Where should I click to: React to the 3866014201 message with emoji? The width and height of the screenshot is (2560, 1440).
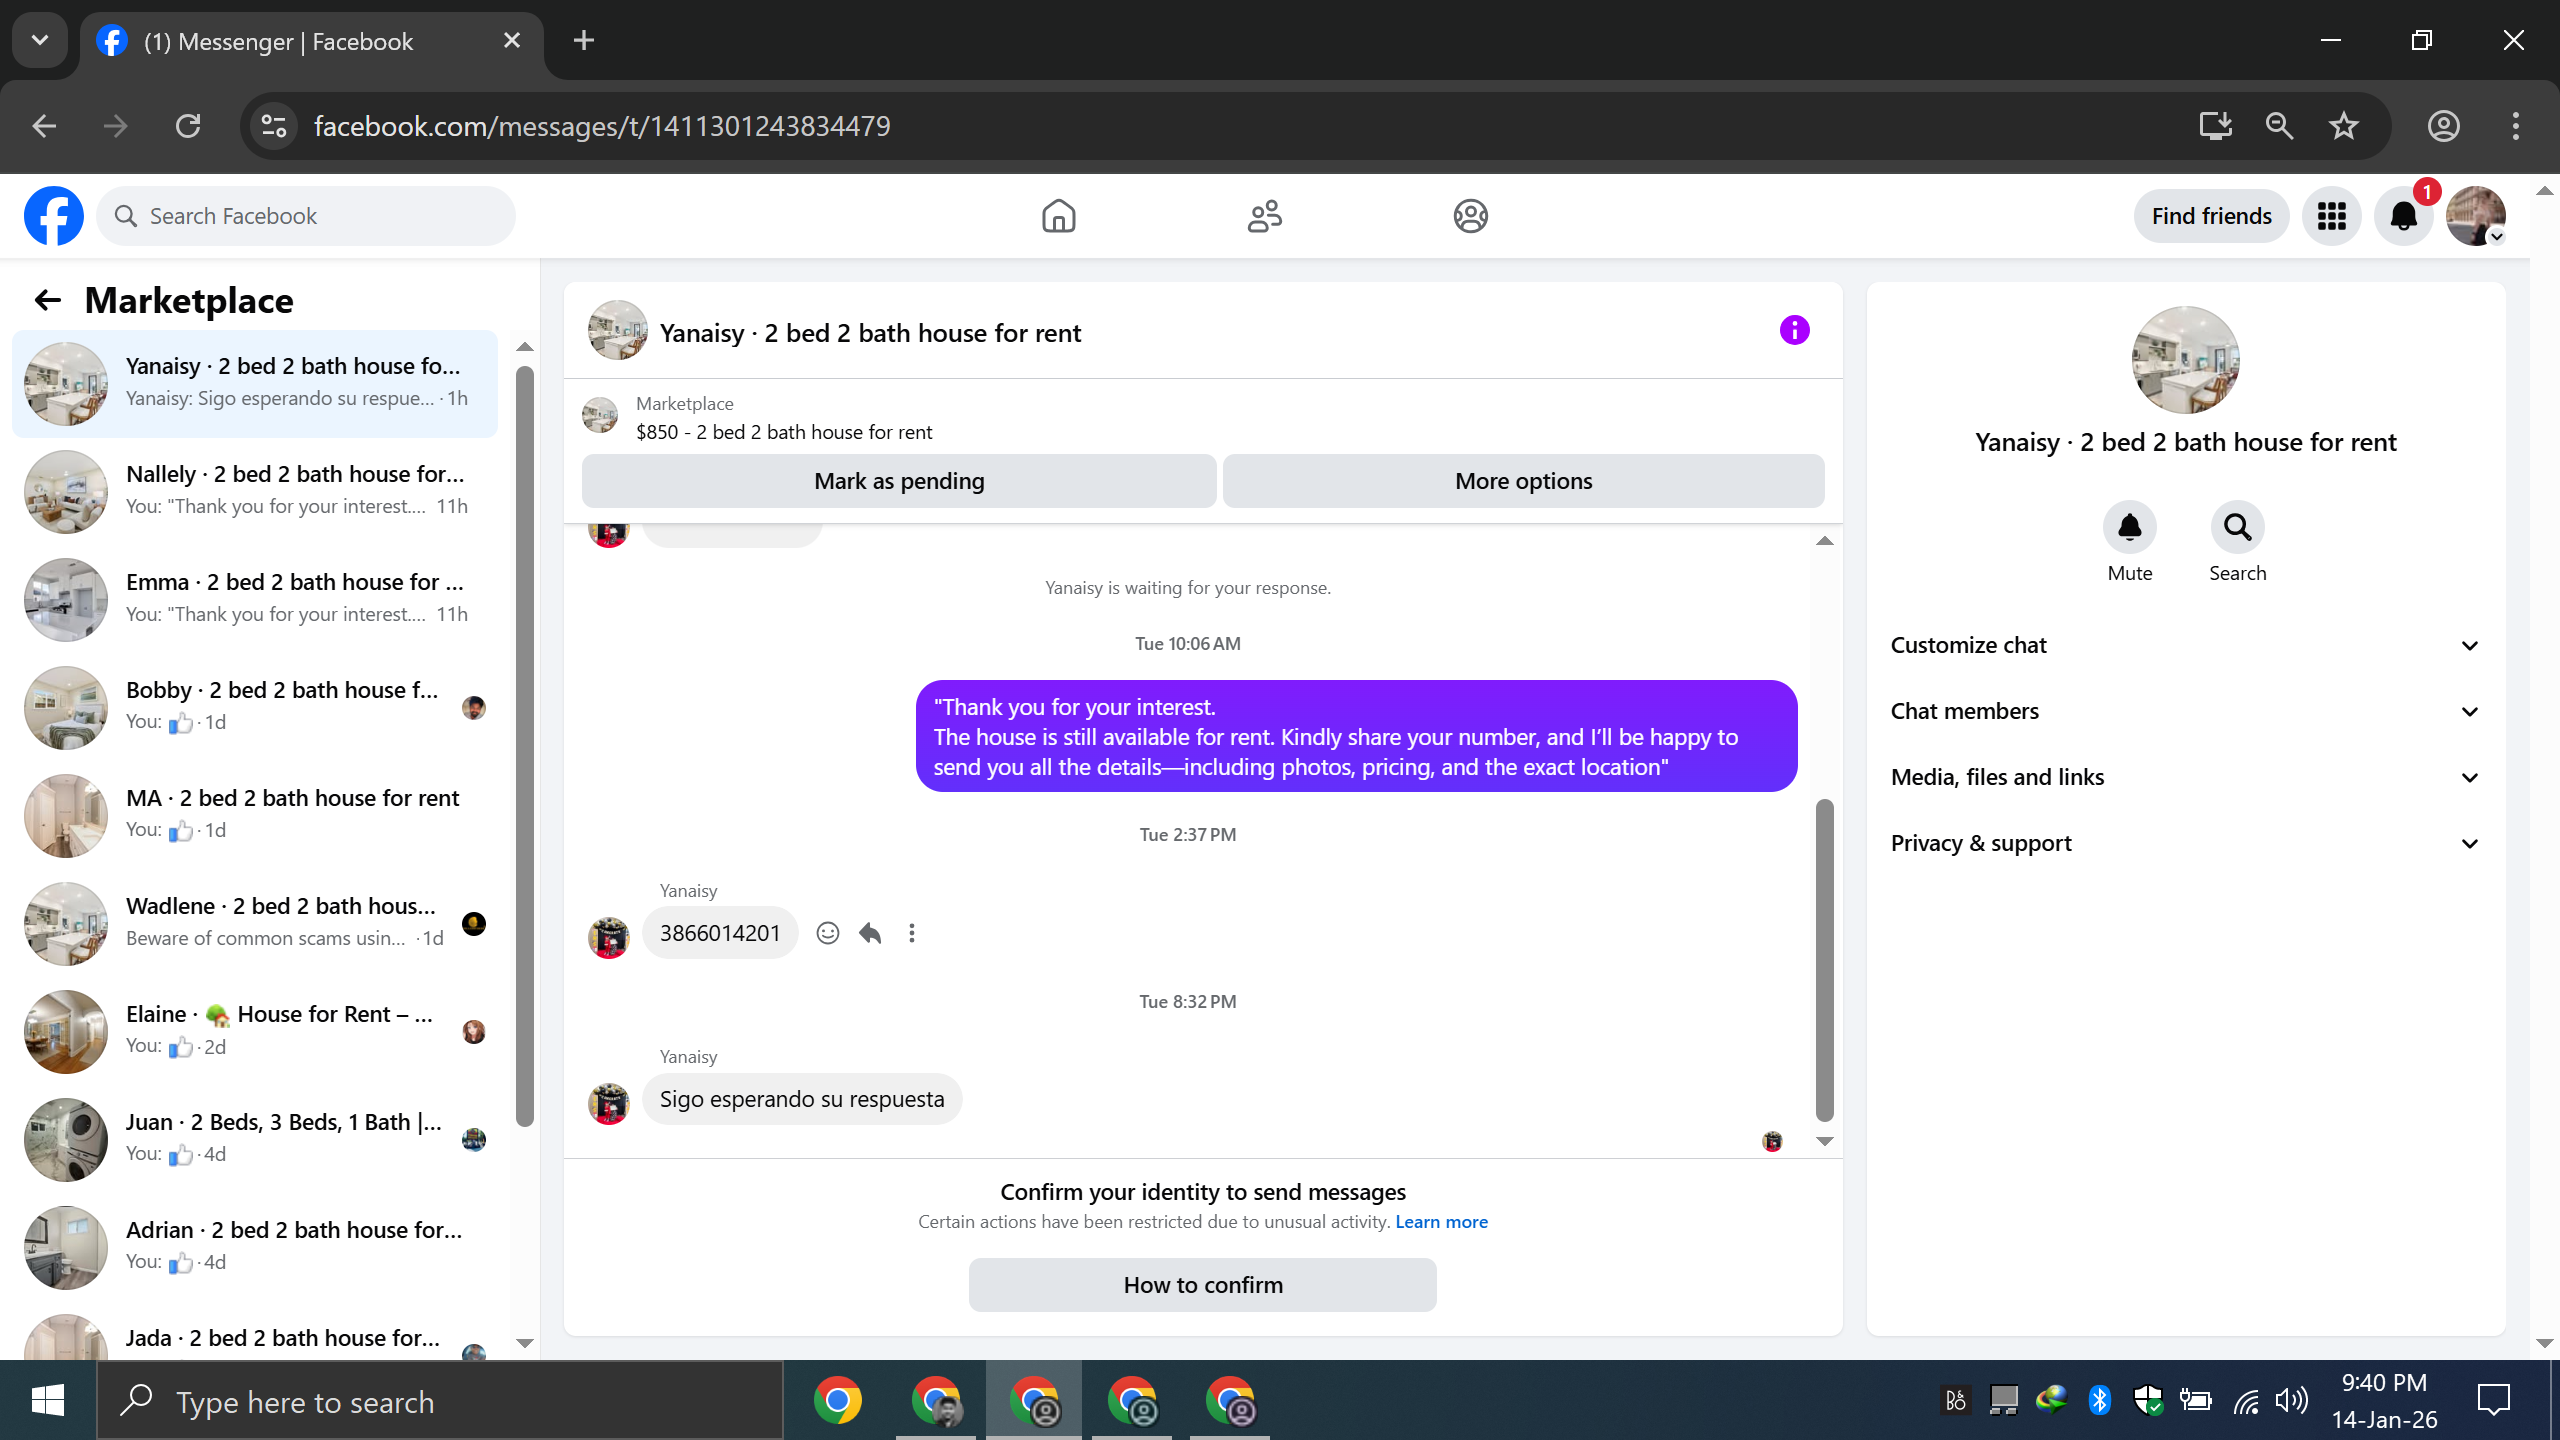click(x=827, y=933)
